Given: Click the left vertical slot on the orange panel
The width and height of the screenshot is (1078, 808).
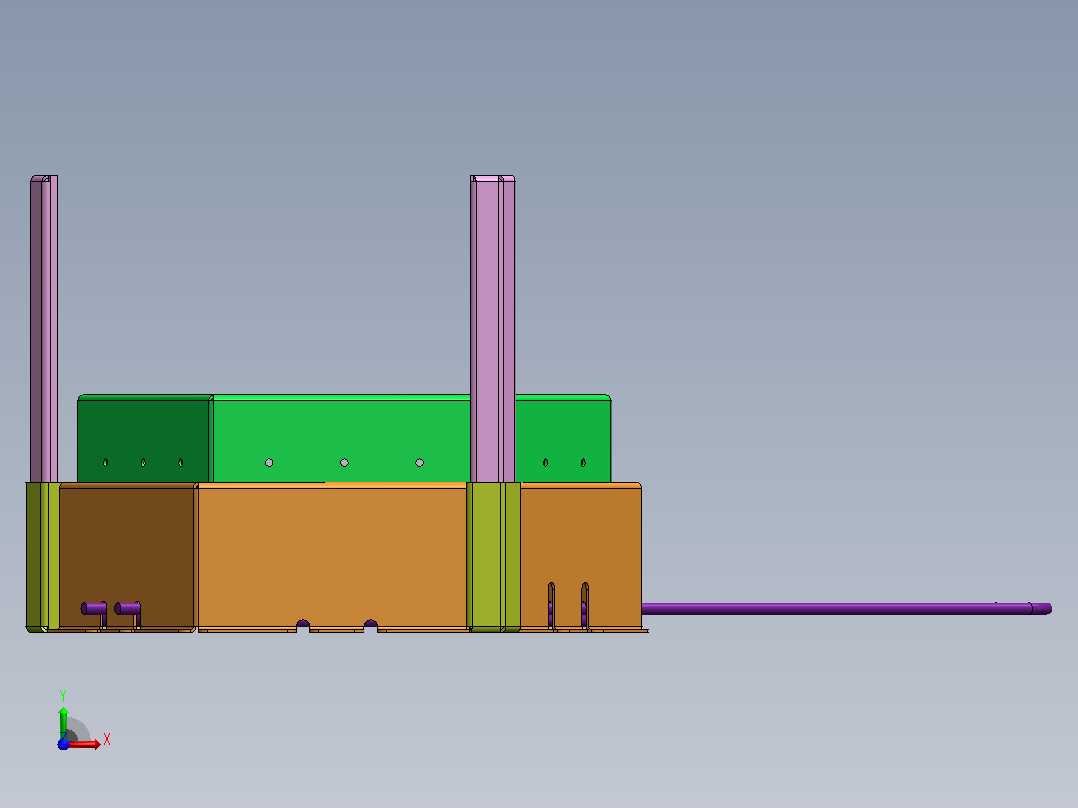Looking at the screenshot, I should click(551, 605).
